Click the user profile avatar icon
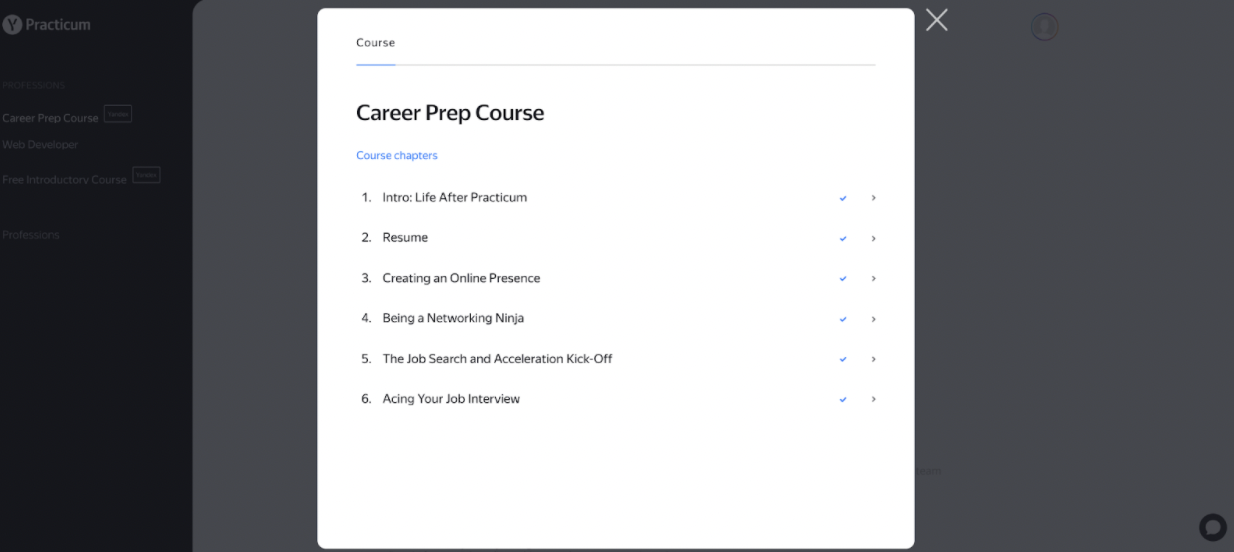The width and height of the screenshot is (1234, 552). (x=1044, y=26)
